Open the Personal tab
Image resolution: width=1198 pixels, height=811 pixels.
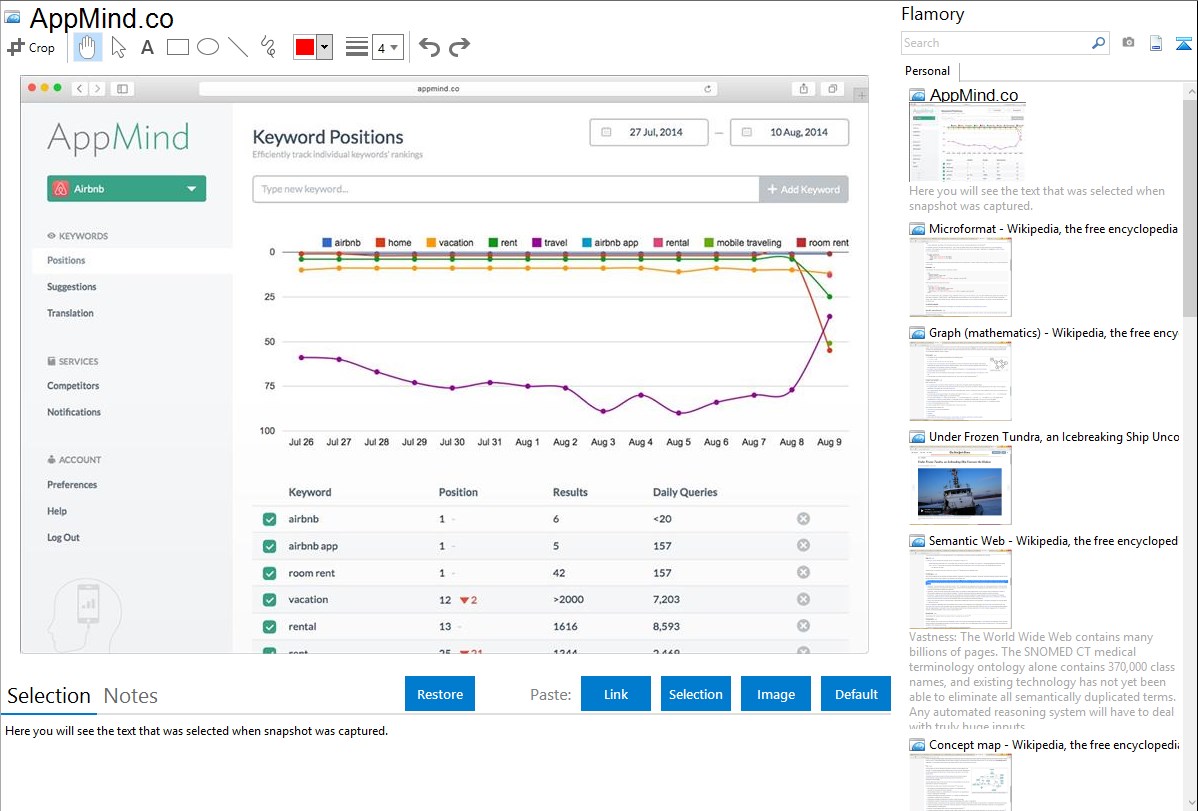click(x=927, y=71)
